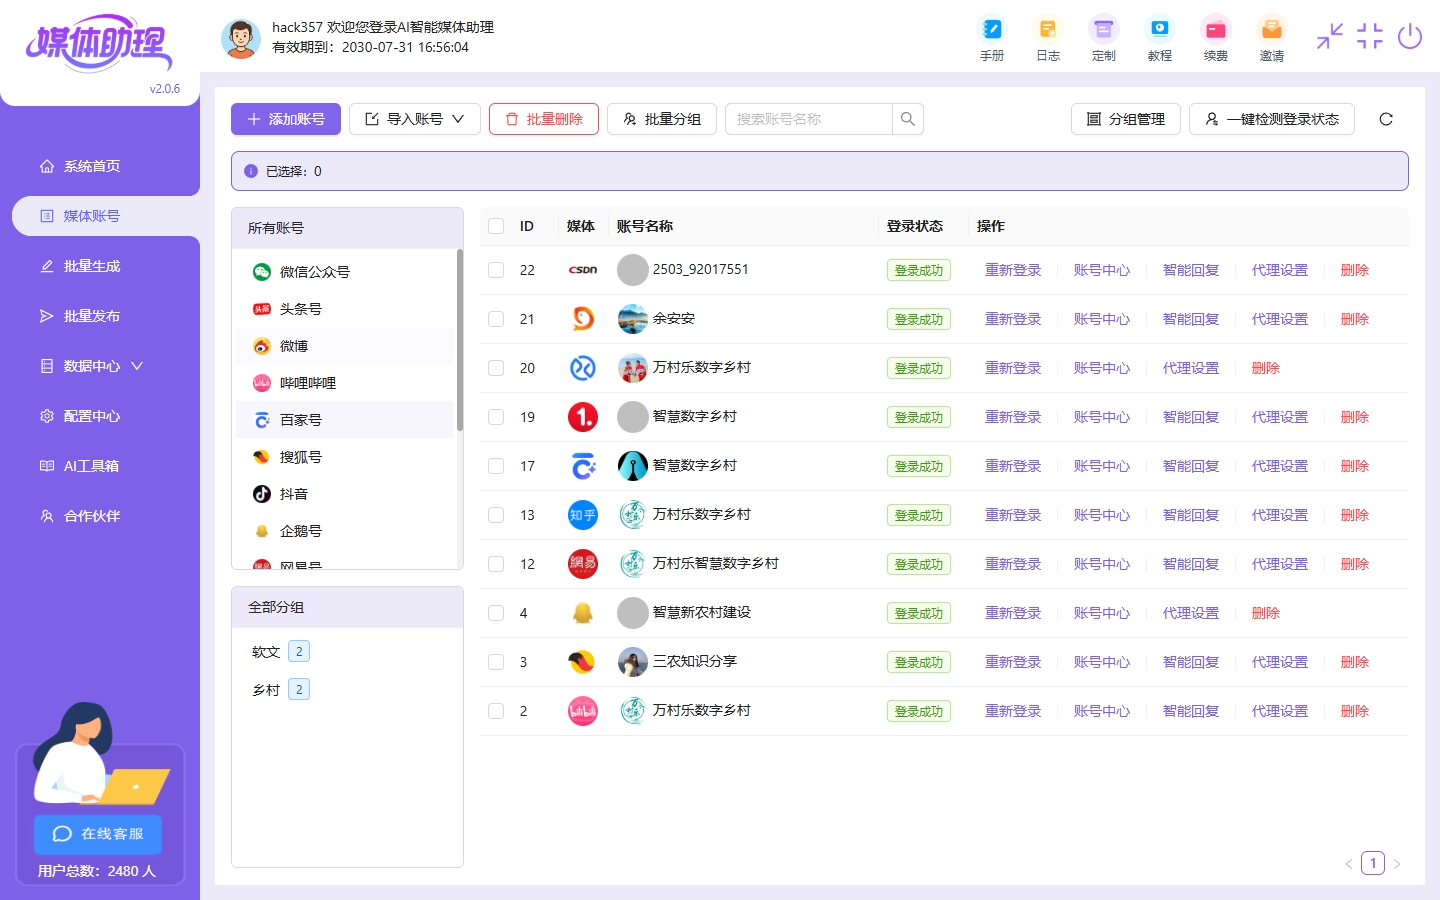Click the 邀请 invite icon
Image resolution: width=1440 pixels, height=900 pixels.
tap(1271, 30)
